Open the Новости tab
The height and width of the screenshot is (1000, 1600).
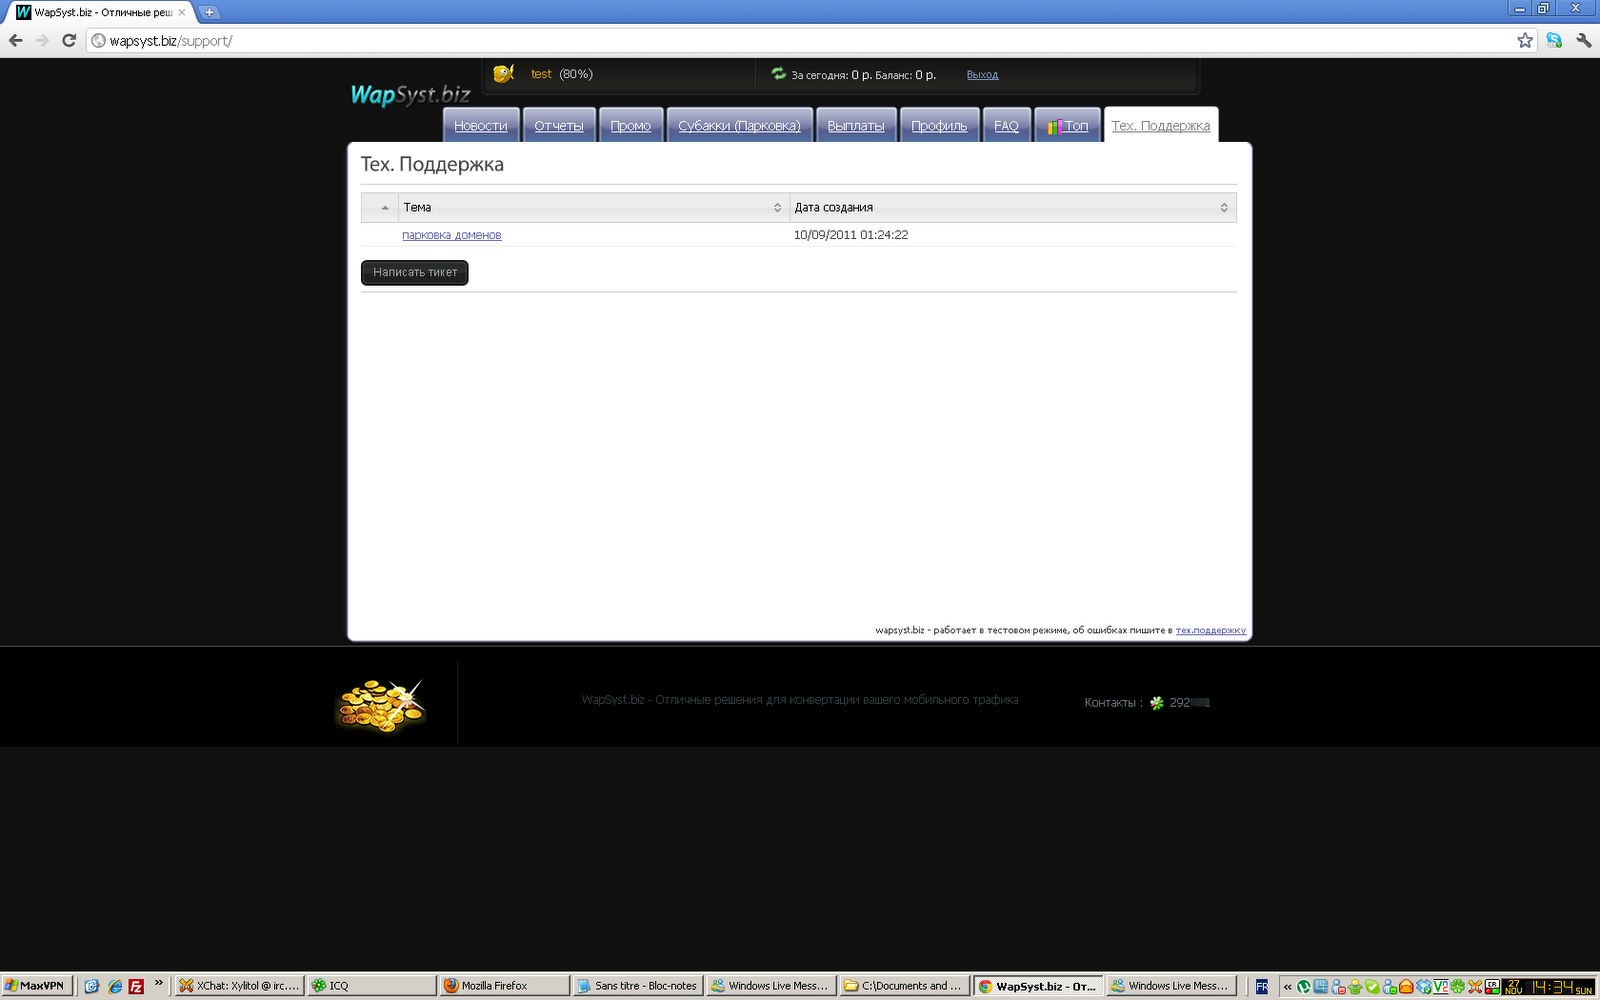pos(481,125)
